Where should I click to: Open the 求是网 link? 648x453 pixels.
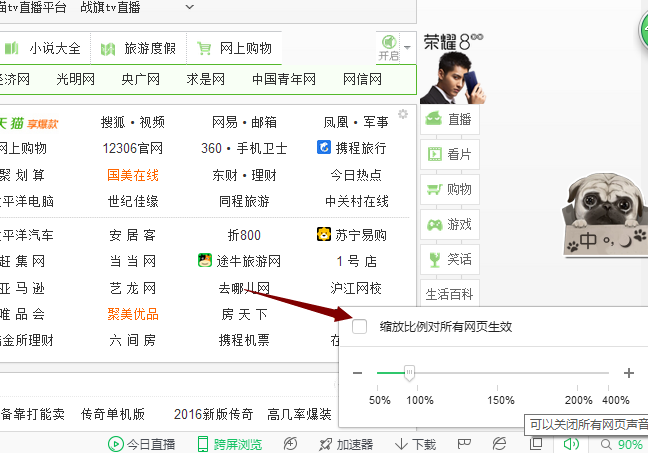pyautogui.click(x=205, y=79)
